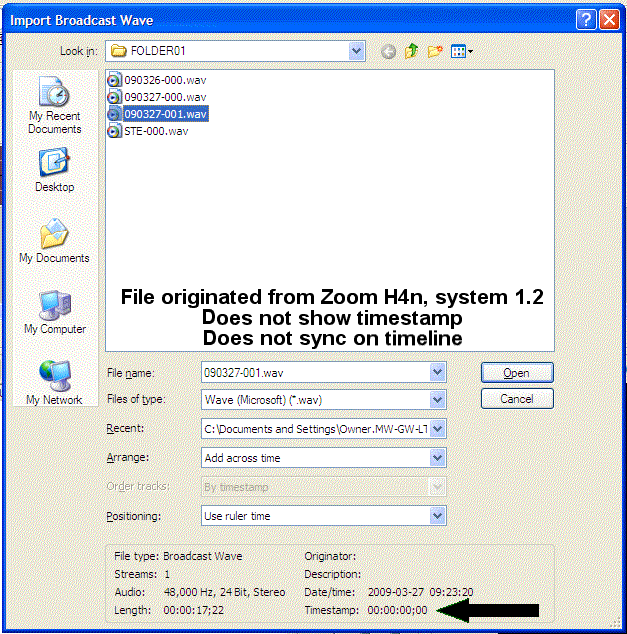Click the Cancel button
This screenshot has width=627, height=634.
pyautogui.click(x=516, y=399)
